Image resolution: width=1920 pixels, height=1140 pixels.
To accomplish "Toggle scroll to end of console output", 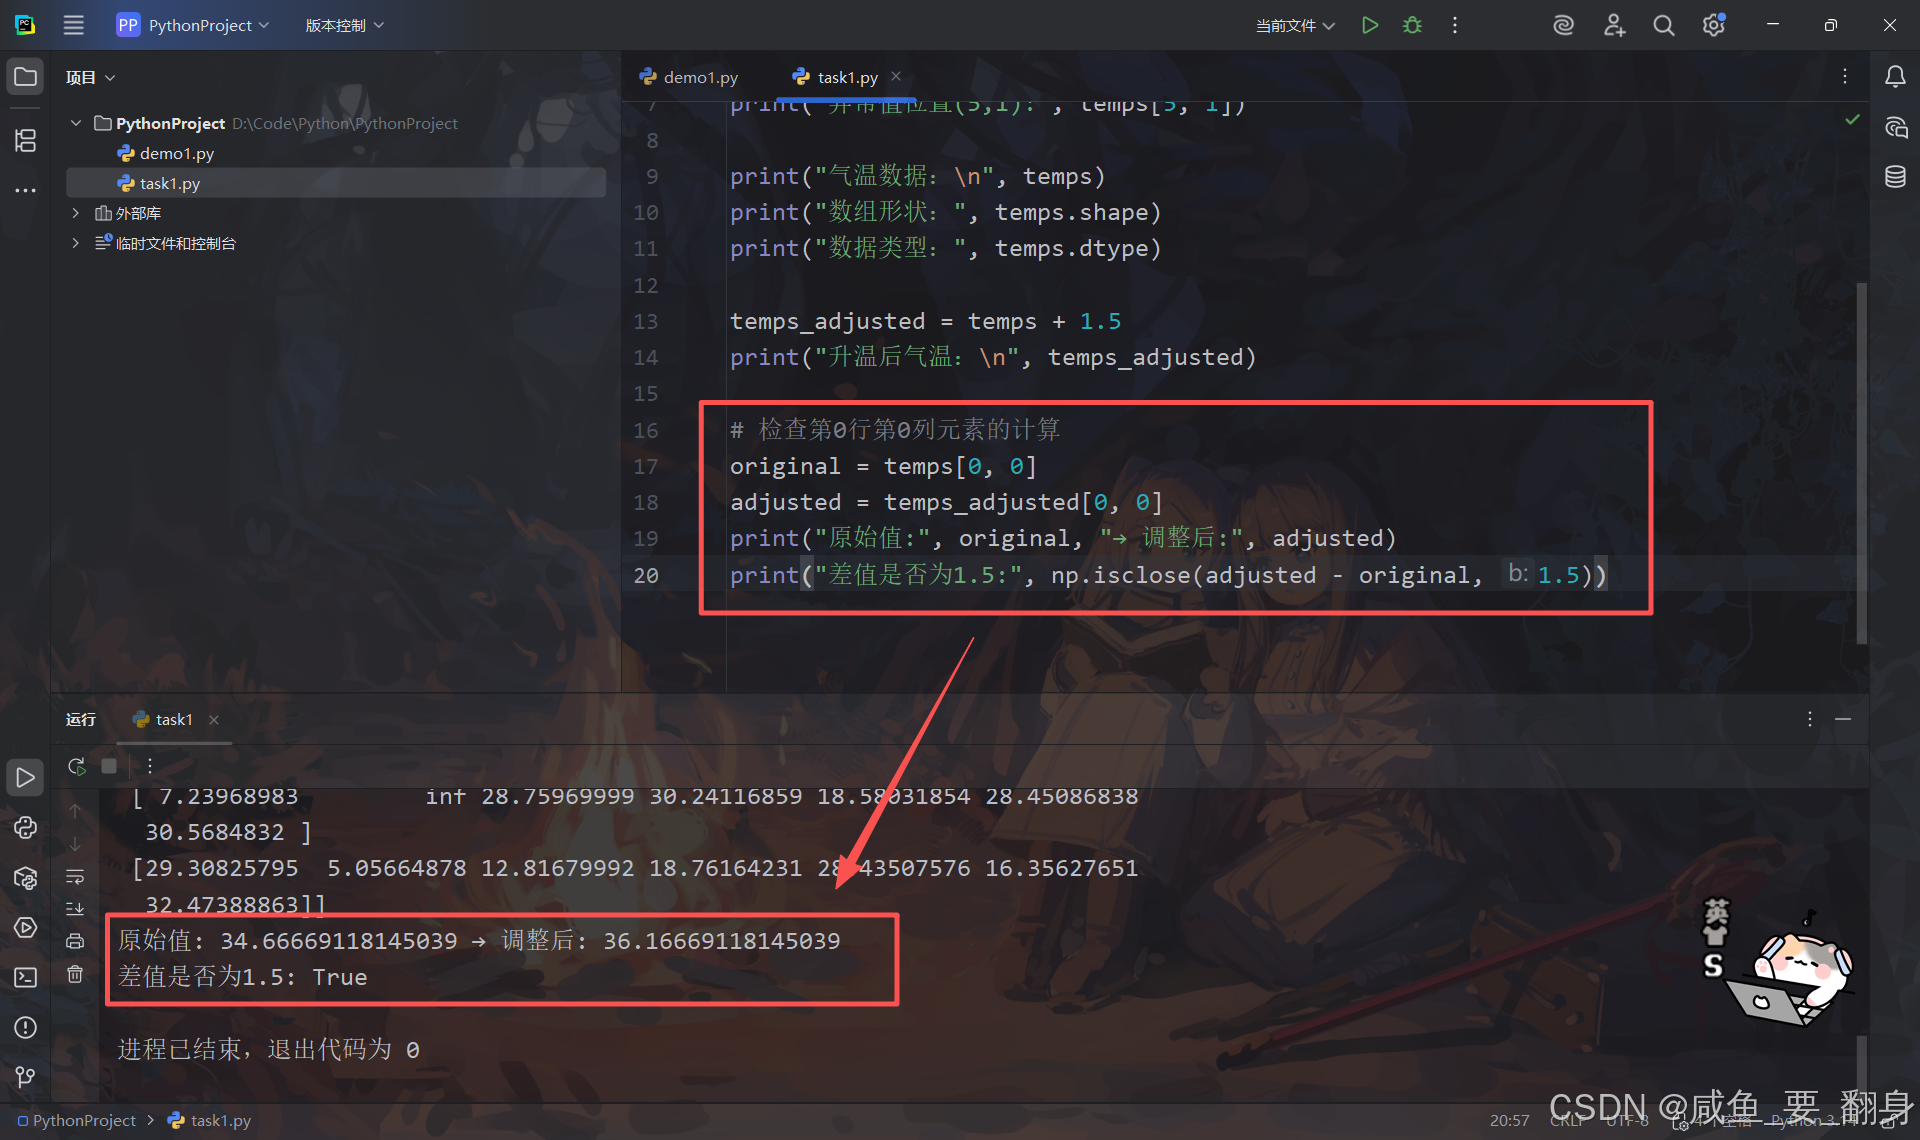I will tap(75, 909).
